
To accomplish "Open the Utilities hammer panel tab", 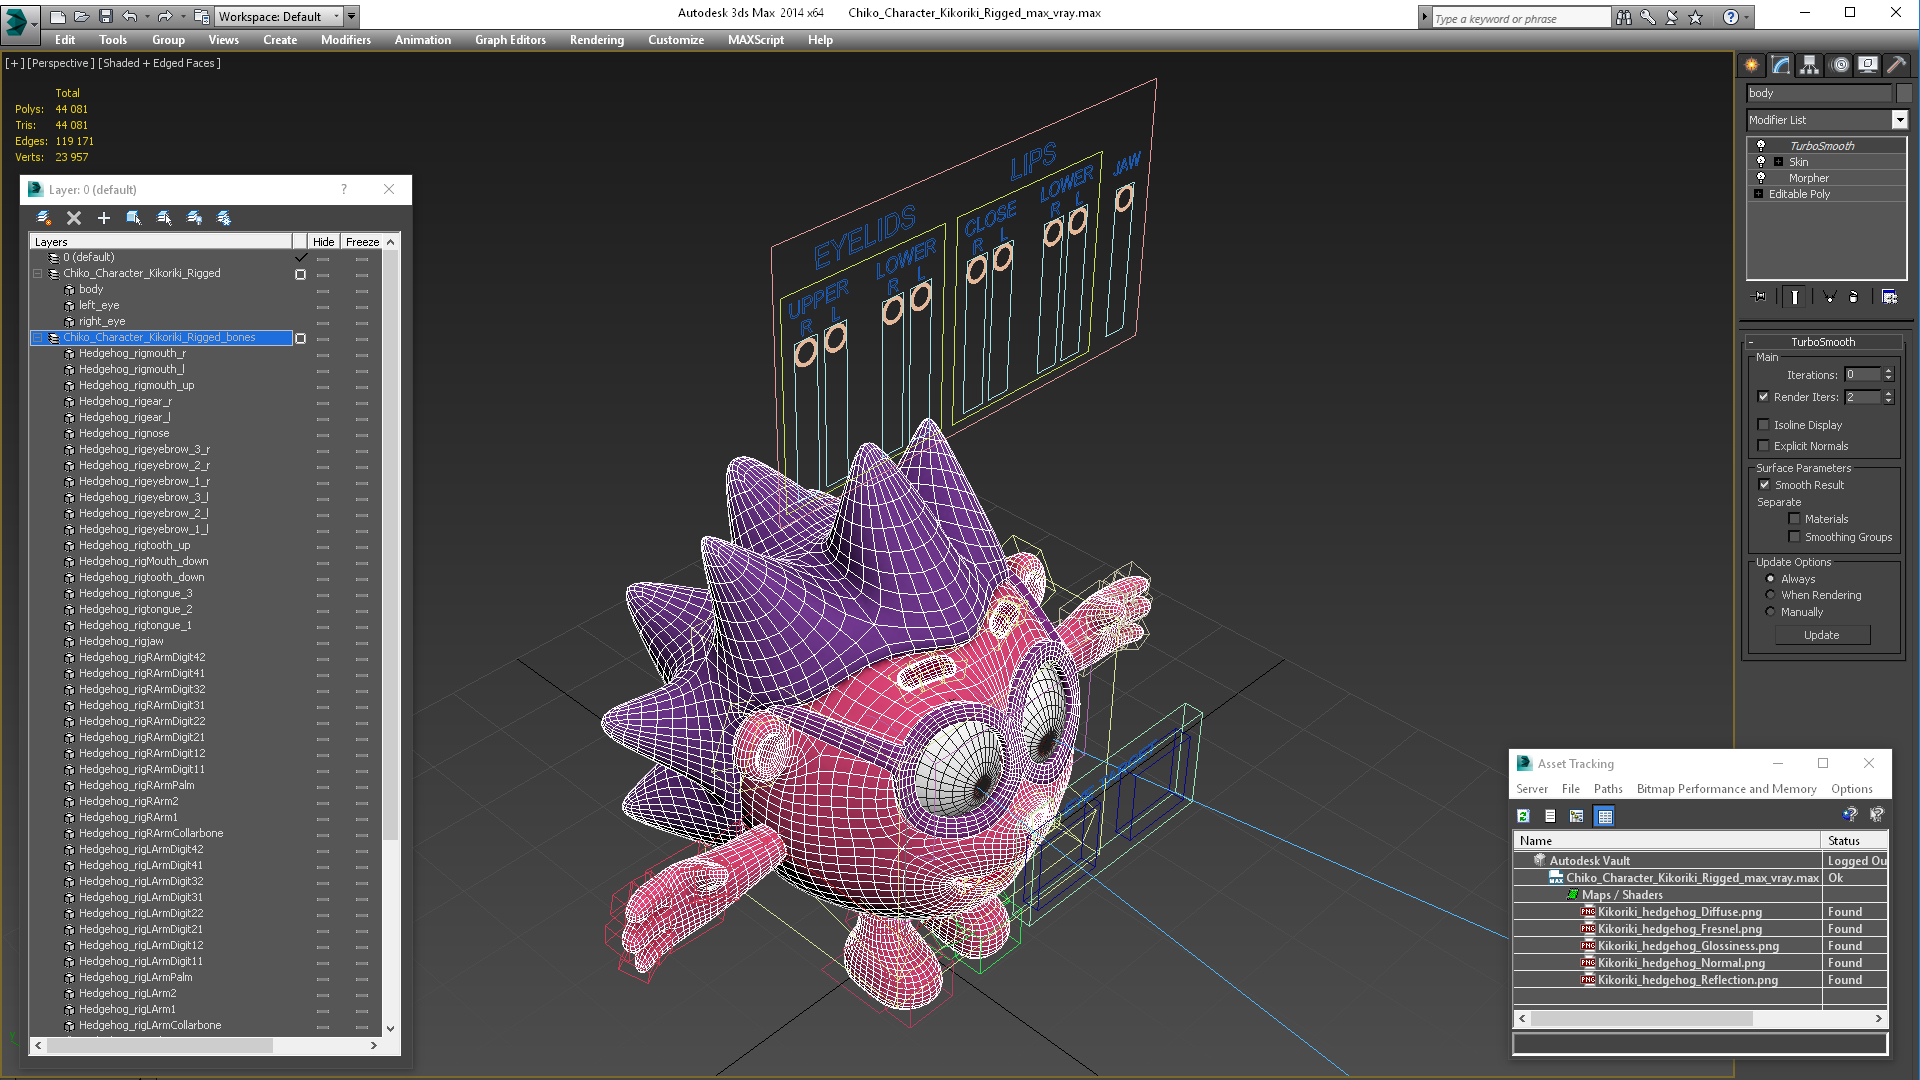I will pos(1896,65).
